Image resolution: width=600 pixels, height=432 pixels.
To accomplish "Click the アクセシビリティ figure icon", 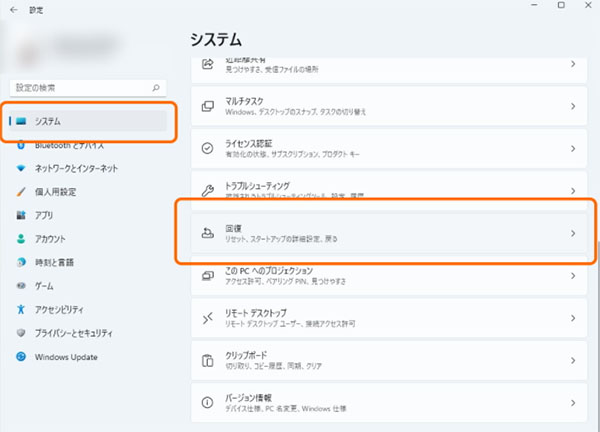I will [21, 309].
